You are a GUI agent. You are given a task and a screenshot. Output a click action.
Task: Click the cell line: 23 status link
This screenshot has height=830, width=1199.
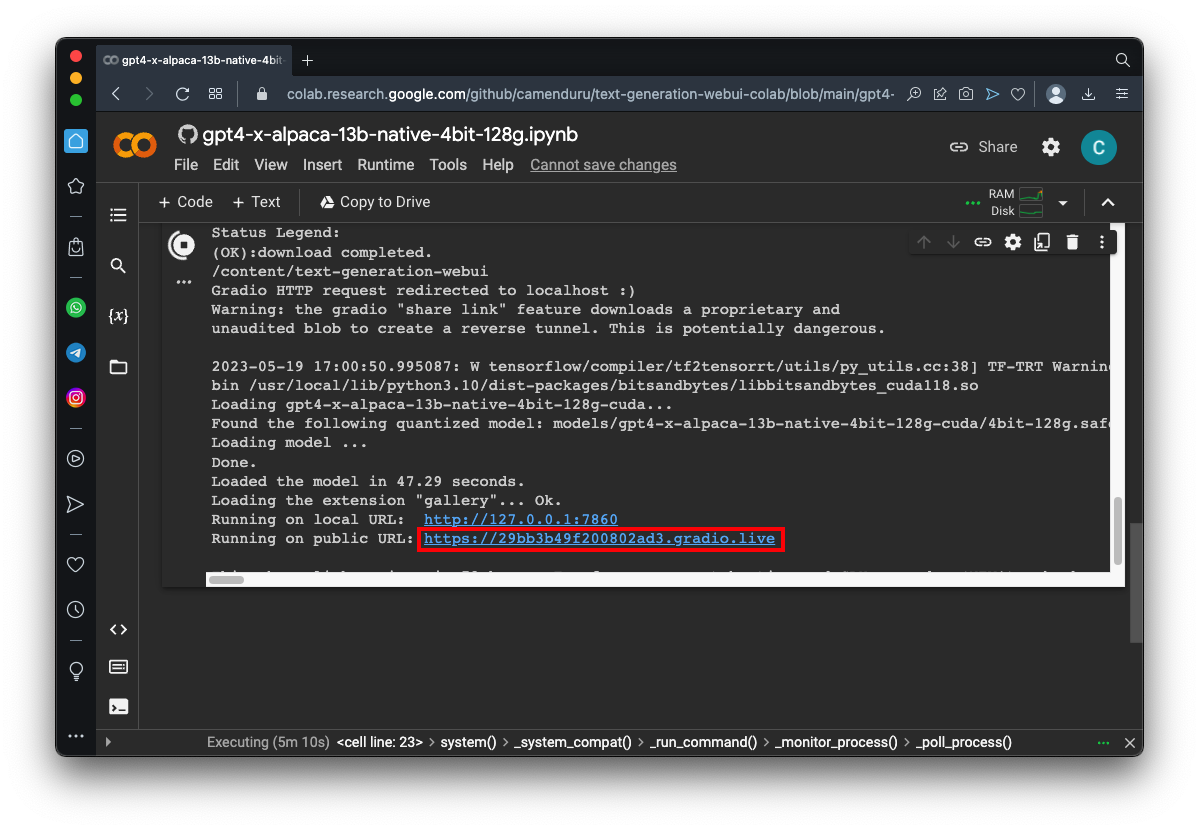pos(379,742)
